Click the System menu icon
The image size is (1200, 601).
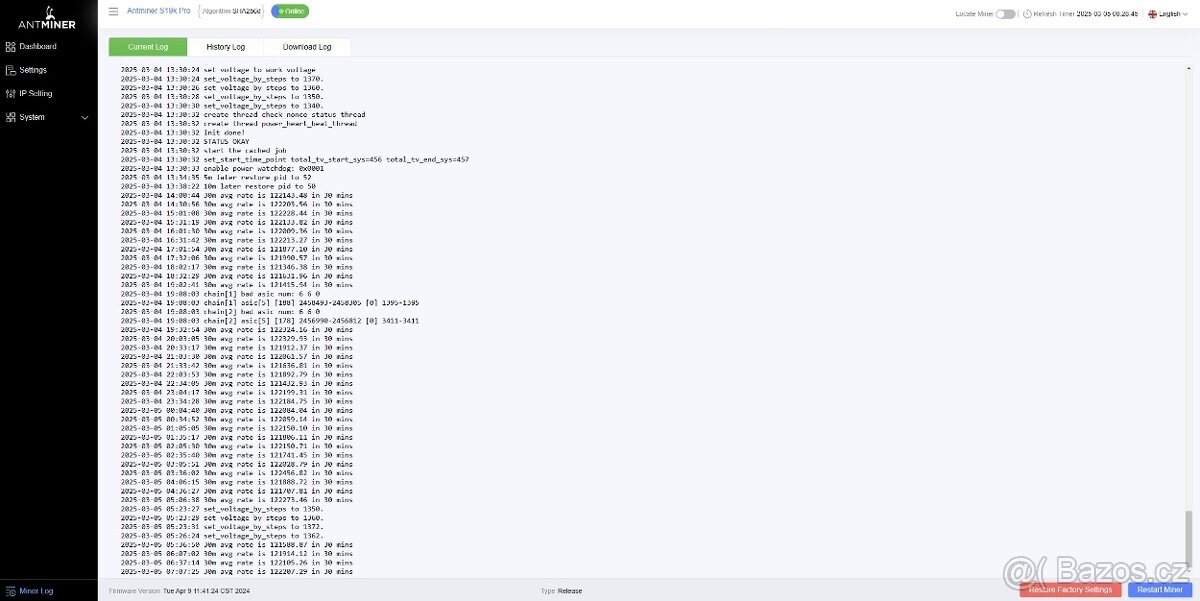(x=11, y=117)
